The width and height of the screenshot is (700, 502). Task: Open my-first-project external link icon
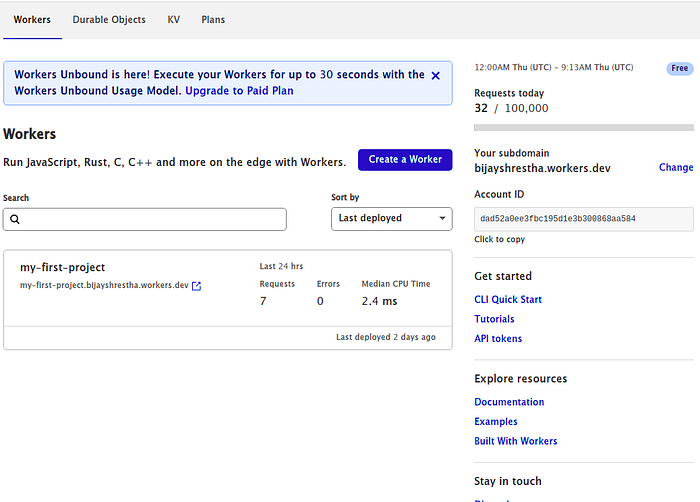[196, 286]
